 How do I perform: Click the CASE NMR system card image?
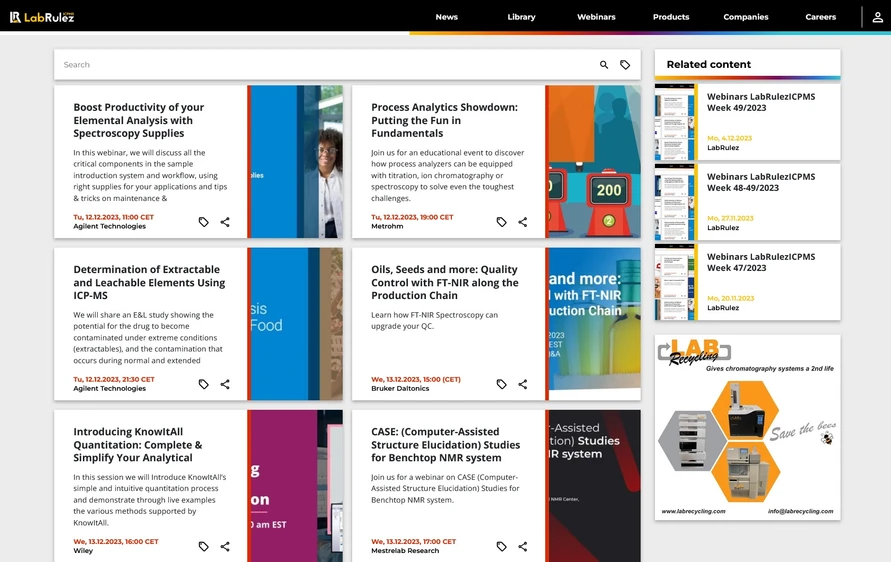click(x=593, y=486)
